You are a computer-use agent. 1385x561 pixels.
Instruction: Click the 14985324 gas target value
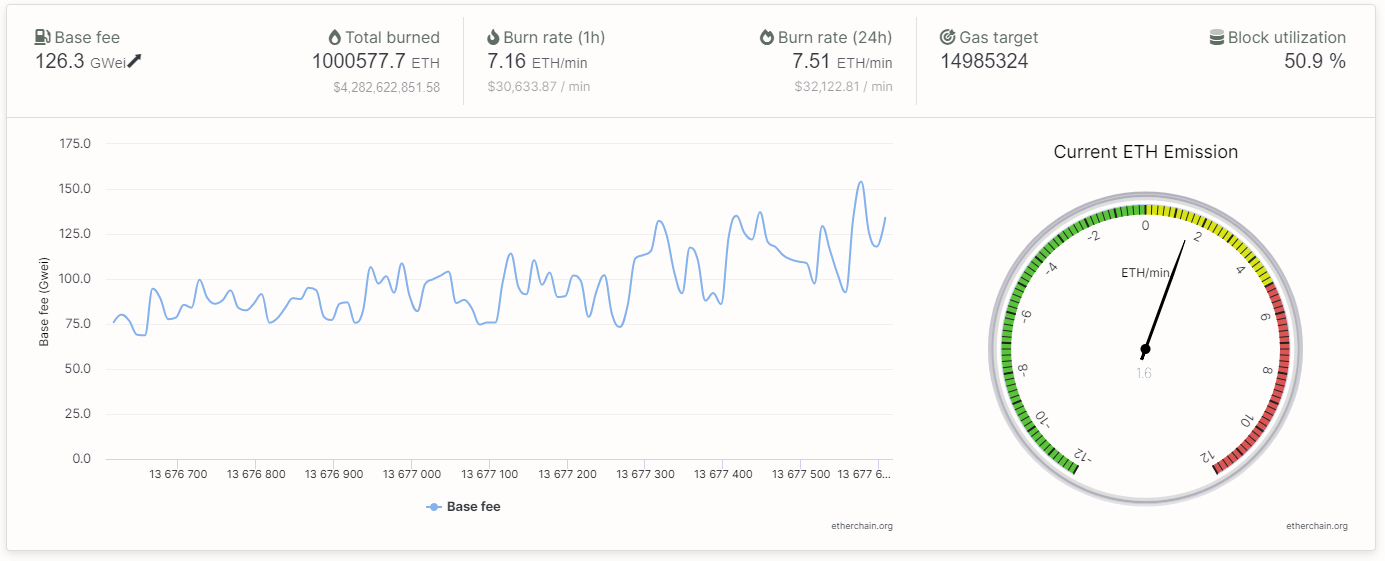[x=984, y=61]
